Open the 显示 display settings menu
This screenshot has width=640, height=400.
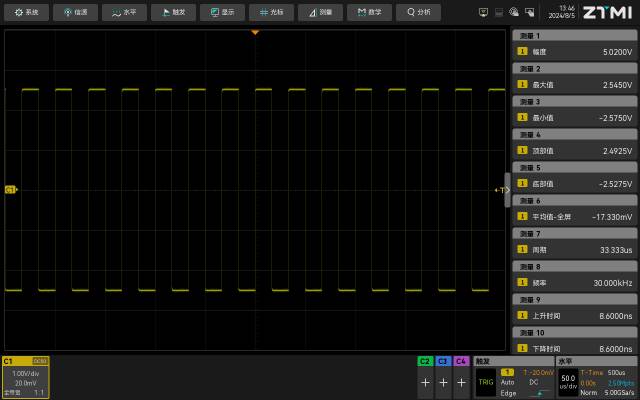(222, 12)
